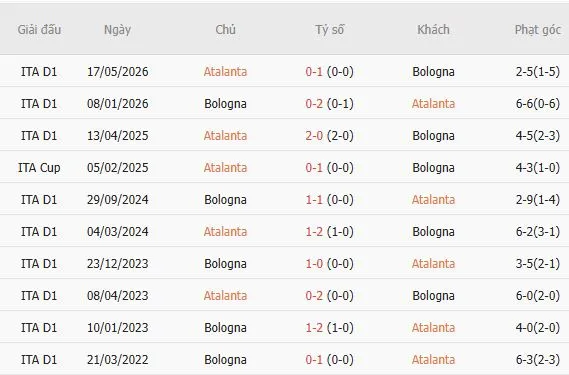569x375 pixels.
Task: Click the 0-2 score on 08/01/2026
Action: (314, 103)
